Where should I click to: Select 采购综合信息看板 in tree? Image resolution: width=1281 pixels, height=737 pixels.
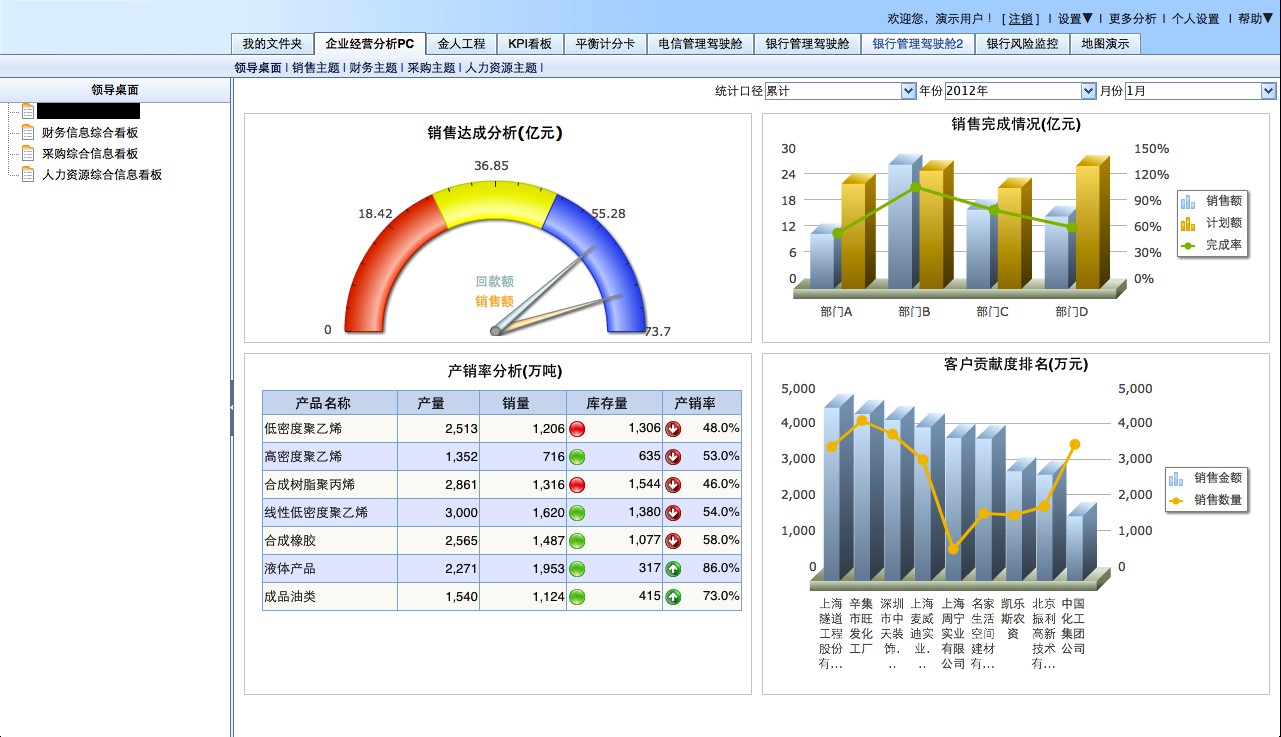90,154
